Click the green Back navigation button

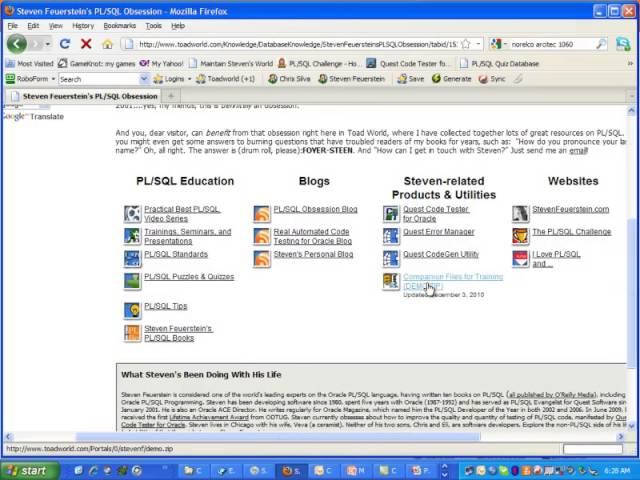[x=17, y=44]
